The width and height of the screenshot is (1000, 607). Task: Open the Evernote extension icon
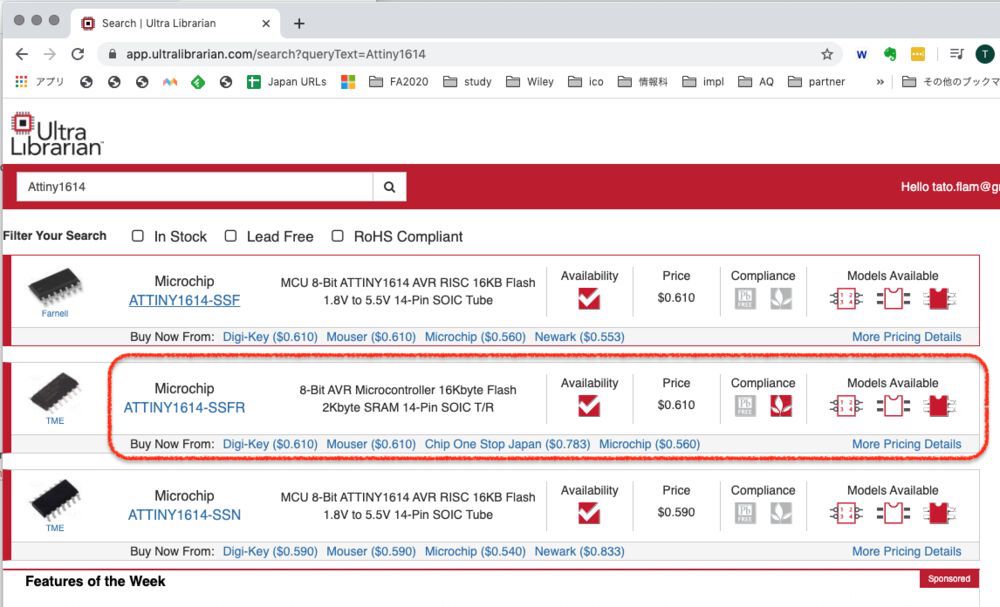[890, 54]
